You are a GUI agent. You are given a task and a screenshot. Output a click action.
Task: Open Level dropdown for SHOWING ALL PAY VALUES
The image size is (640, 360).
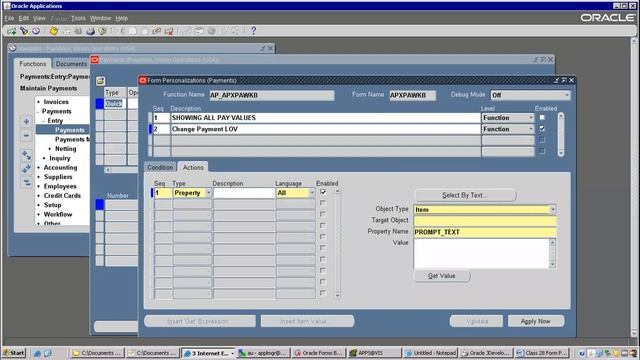(531, 118)
